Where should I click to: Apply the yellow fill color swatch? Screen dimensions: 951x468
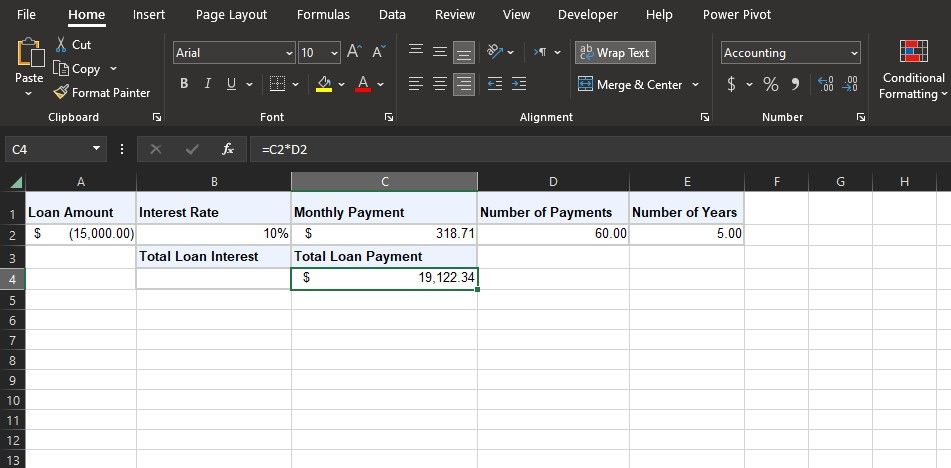(324, 85)
